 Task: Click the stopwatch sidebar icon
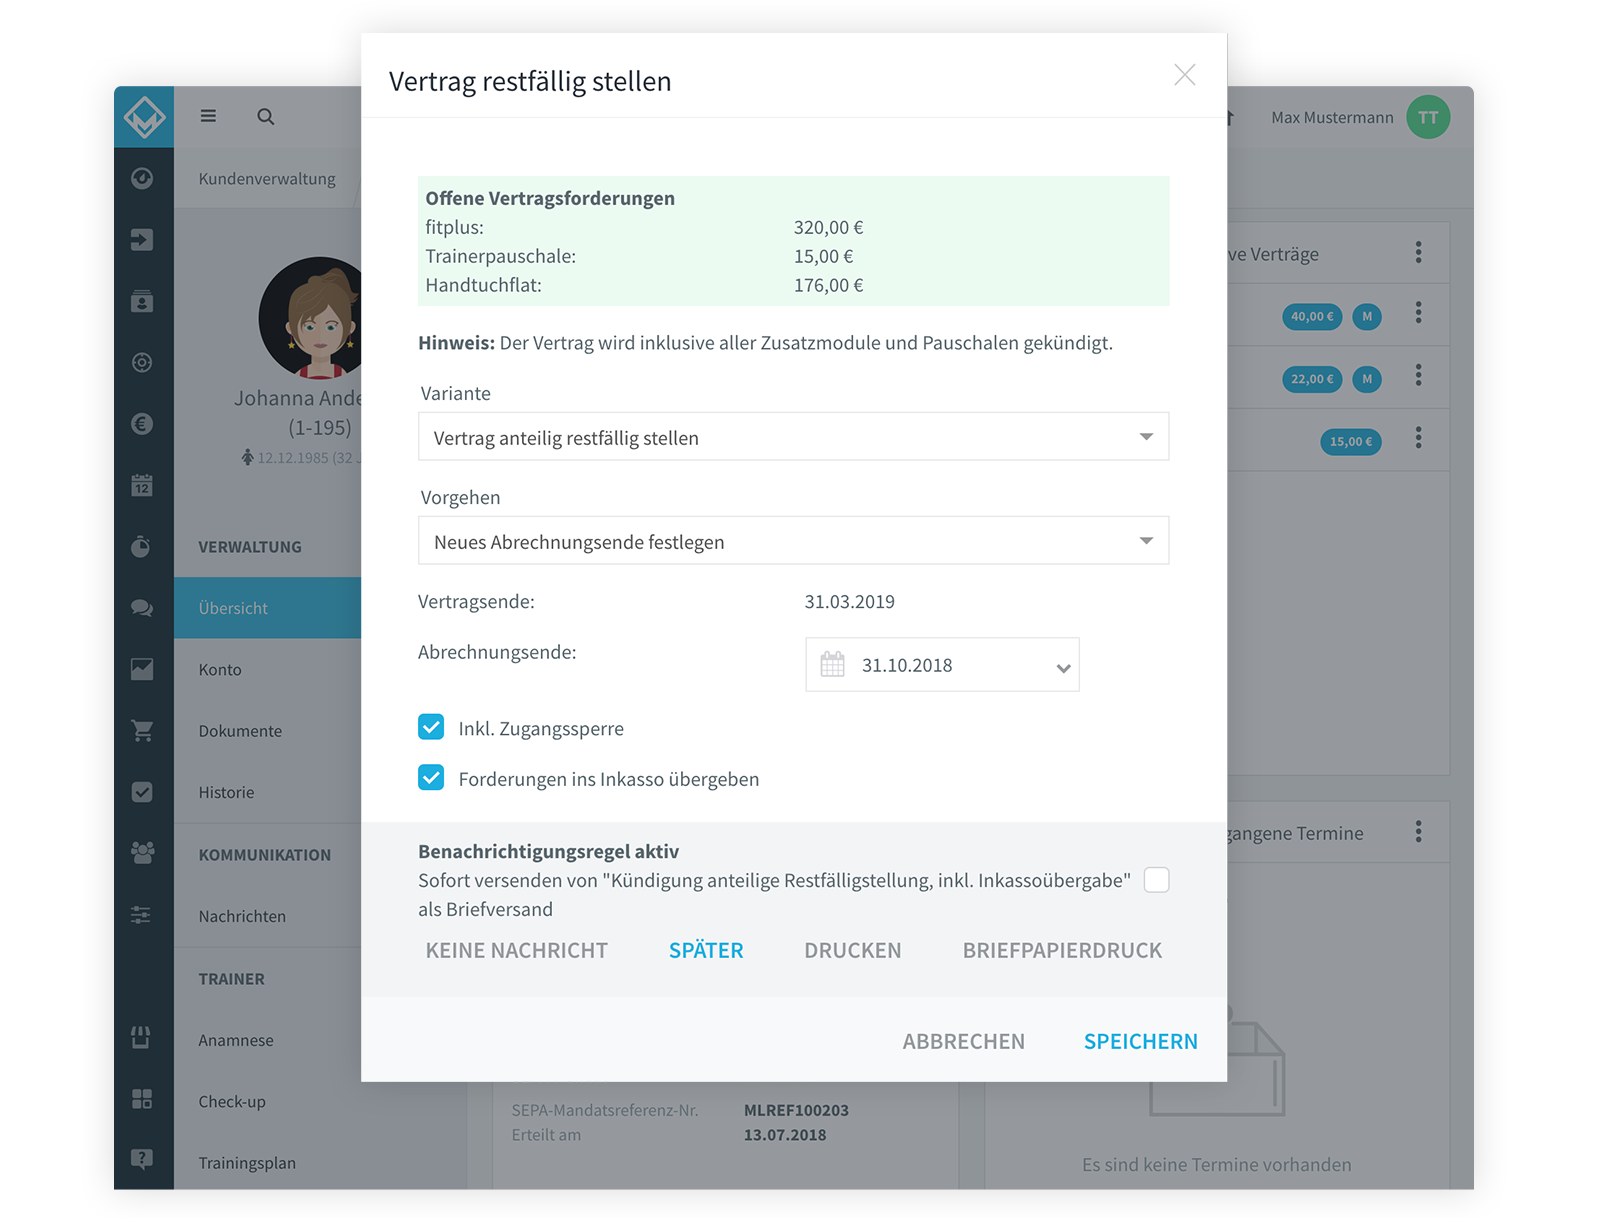click(142, 546)
